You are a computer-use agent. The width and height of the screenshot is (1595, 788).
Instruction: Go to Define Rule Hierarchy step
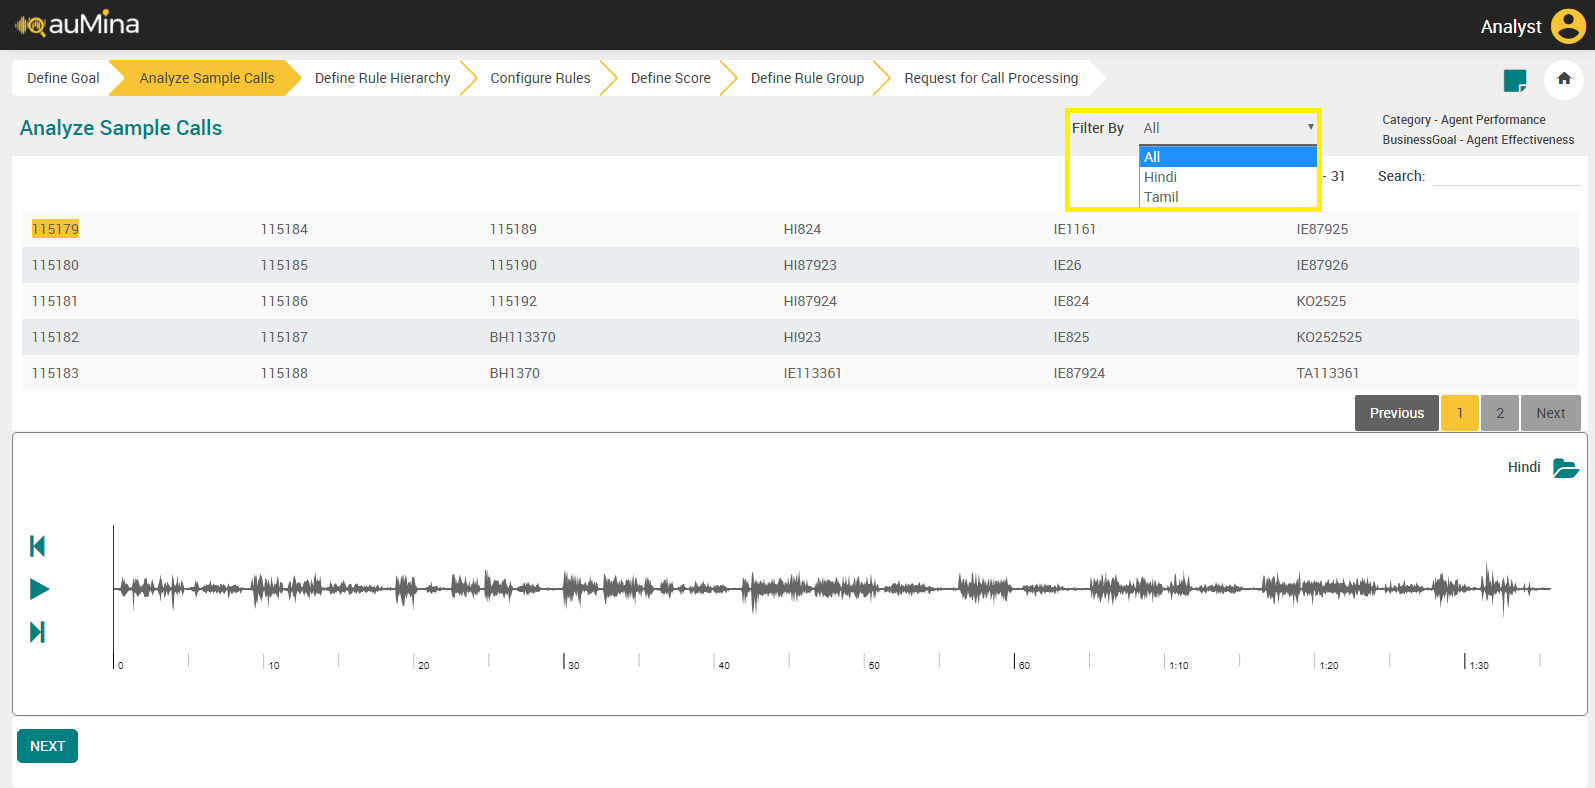point(382,78)
